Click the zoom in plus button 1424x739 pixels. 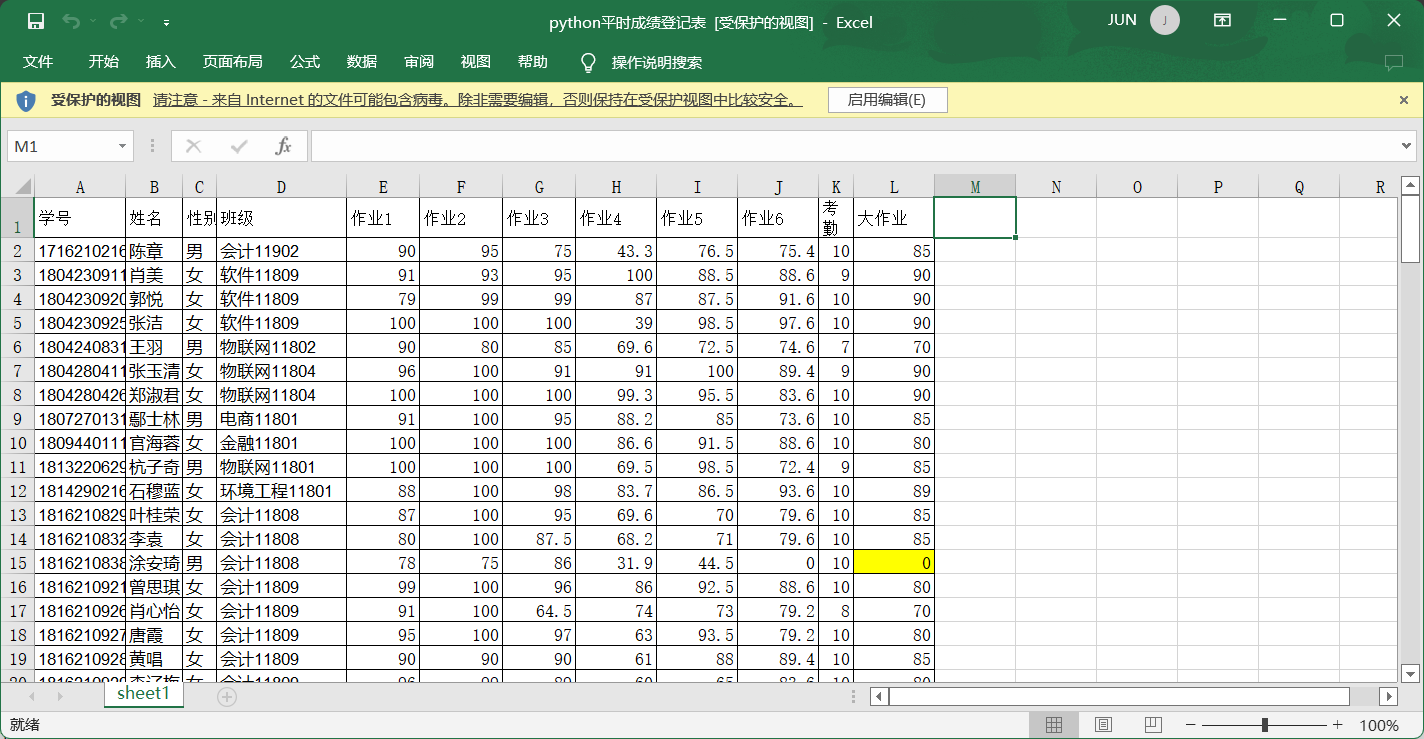(x=1337, y=725)
